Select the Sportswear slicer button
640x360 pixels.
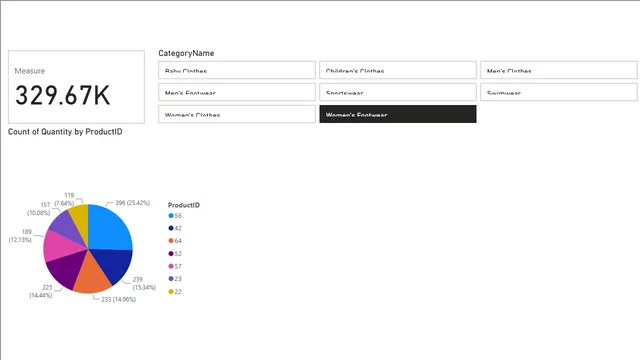pos(398,92)
